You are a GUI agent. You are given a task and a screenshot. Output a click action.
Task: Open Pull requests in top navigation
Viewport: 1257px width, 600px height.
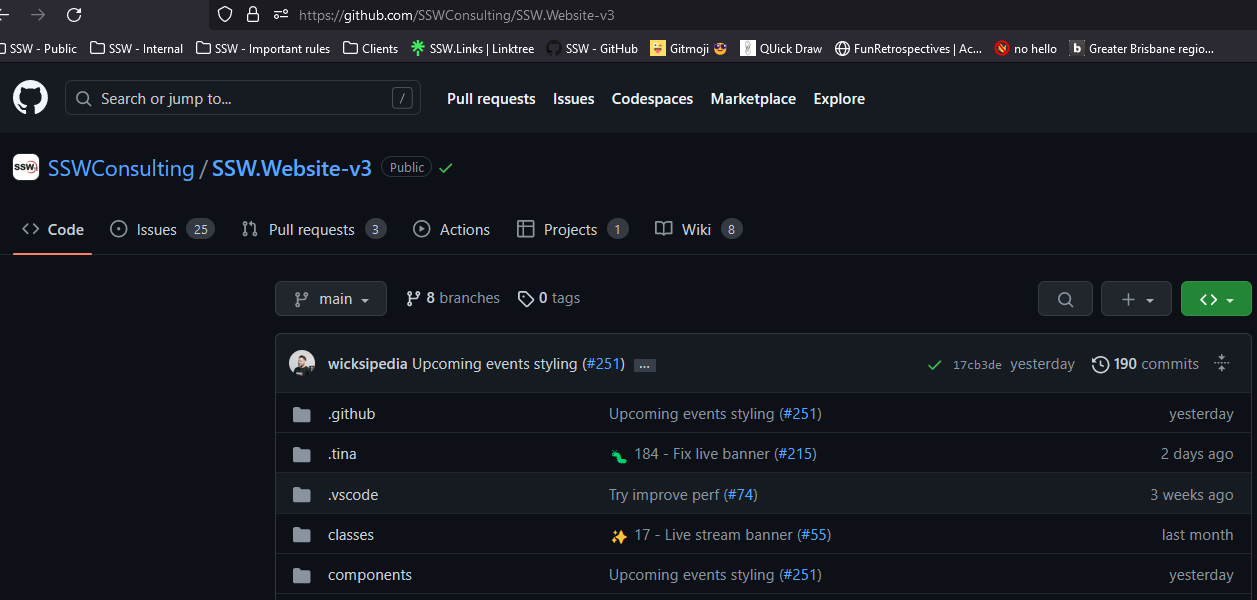pos(491,99)
